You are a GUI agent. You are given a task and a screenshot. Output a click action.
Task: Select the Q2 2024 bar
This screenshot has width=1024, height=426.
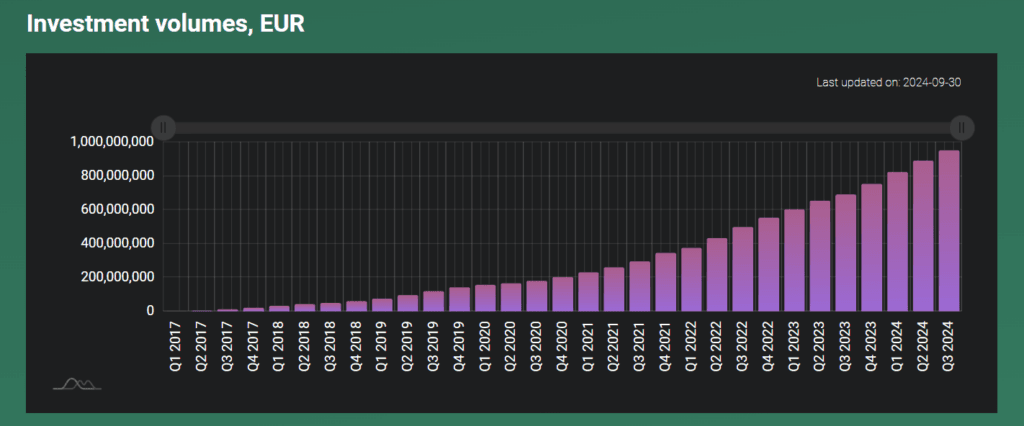coord(923,236)
